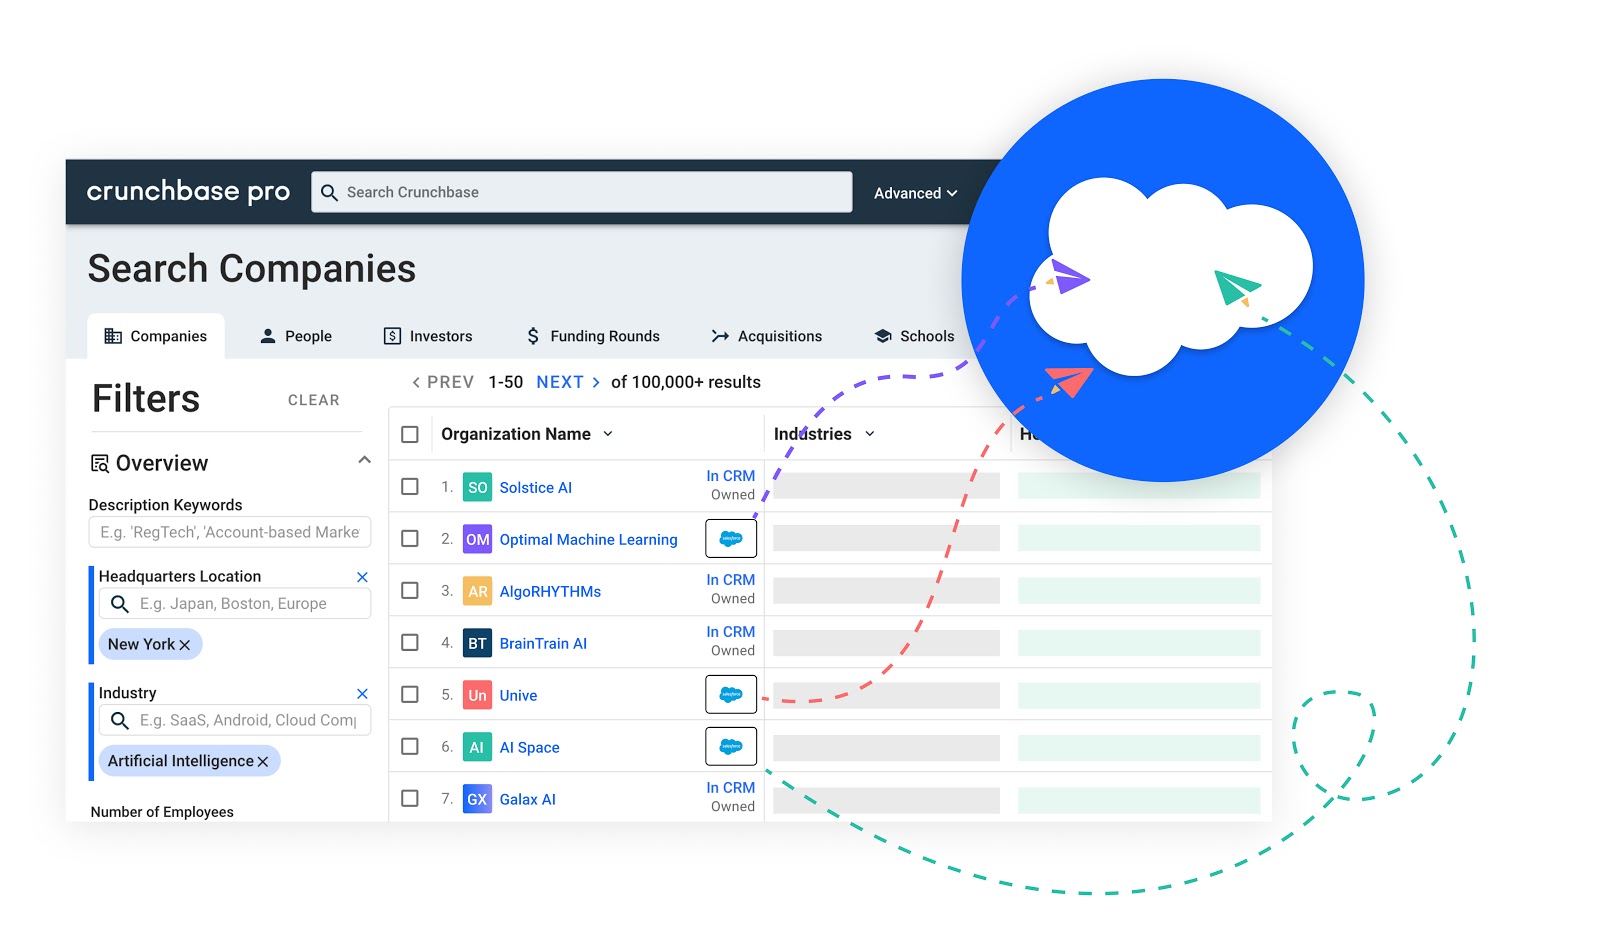The height and width of the screenshot is (945, 1600).
Task: Check the box beside AI Space
Action: 410,746
